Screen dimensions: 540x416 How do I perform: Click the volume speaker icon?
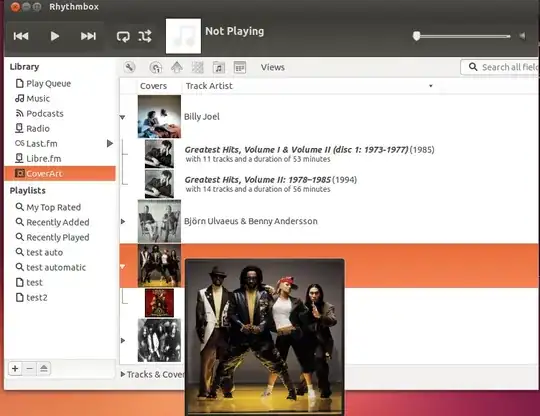pyautogui.click(x=523, y=36)
